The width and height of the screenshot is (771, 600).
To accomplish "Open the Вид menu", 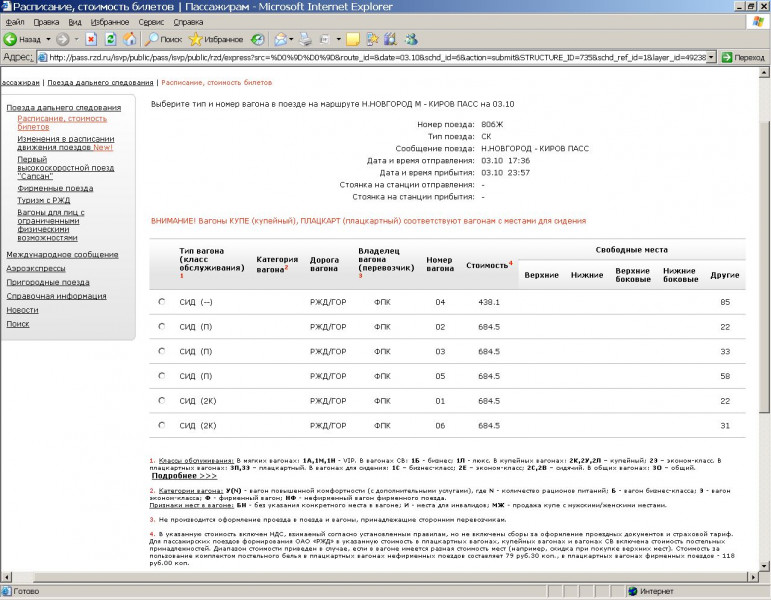I will 75,22.
